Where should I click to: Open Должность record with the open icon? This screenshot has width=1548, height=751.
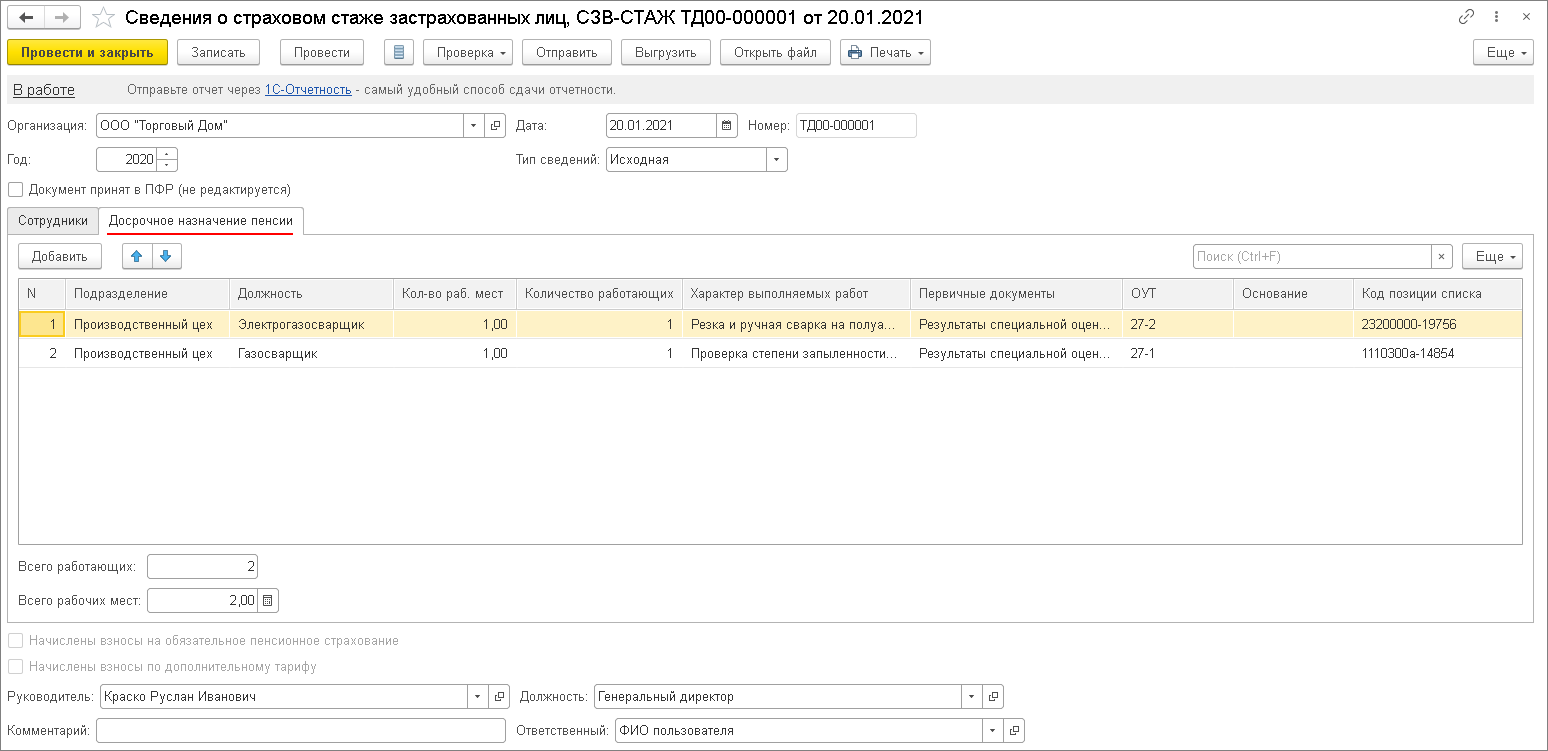pos(992,697)
